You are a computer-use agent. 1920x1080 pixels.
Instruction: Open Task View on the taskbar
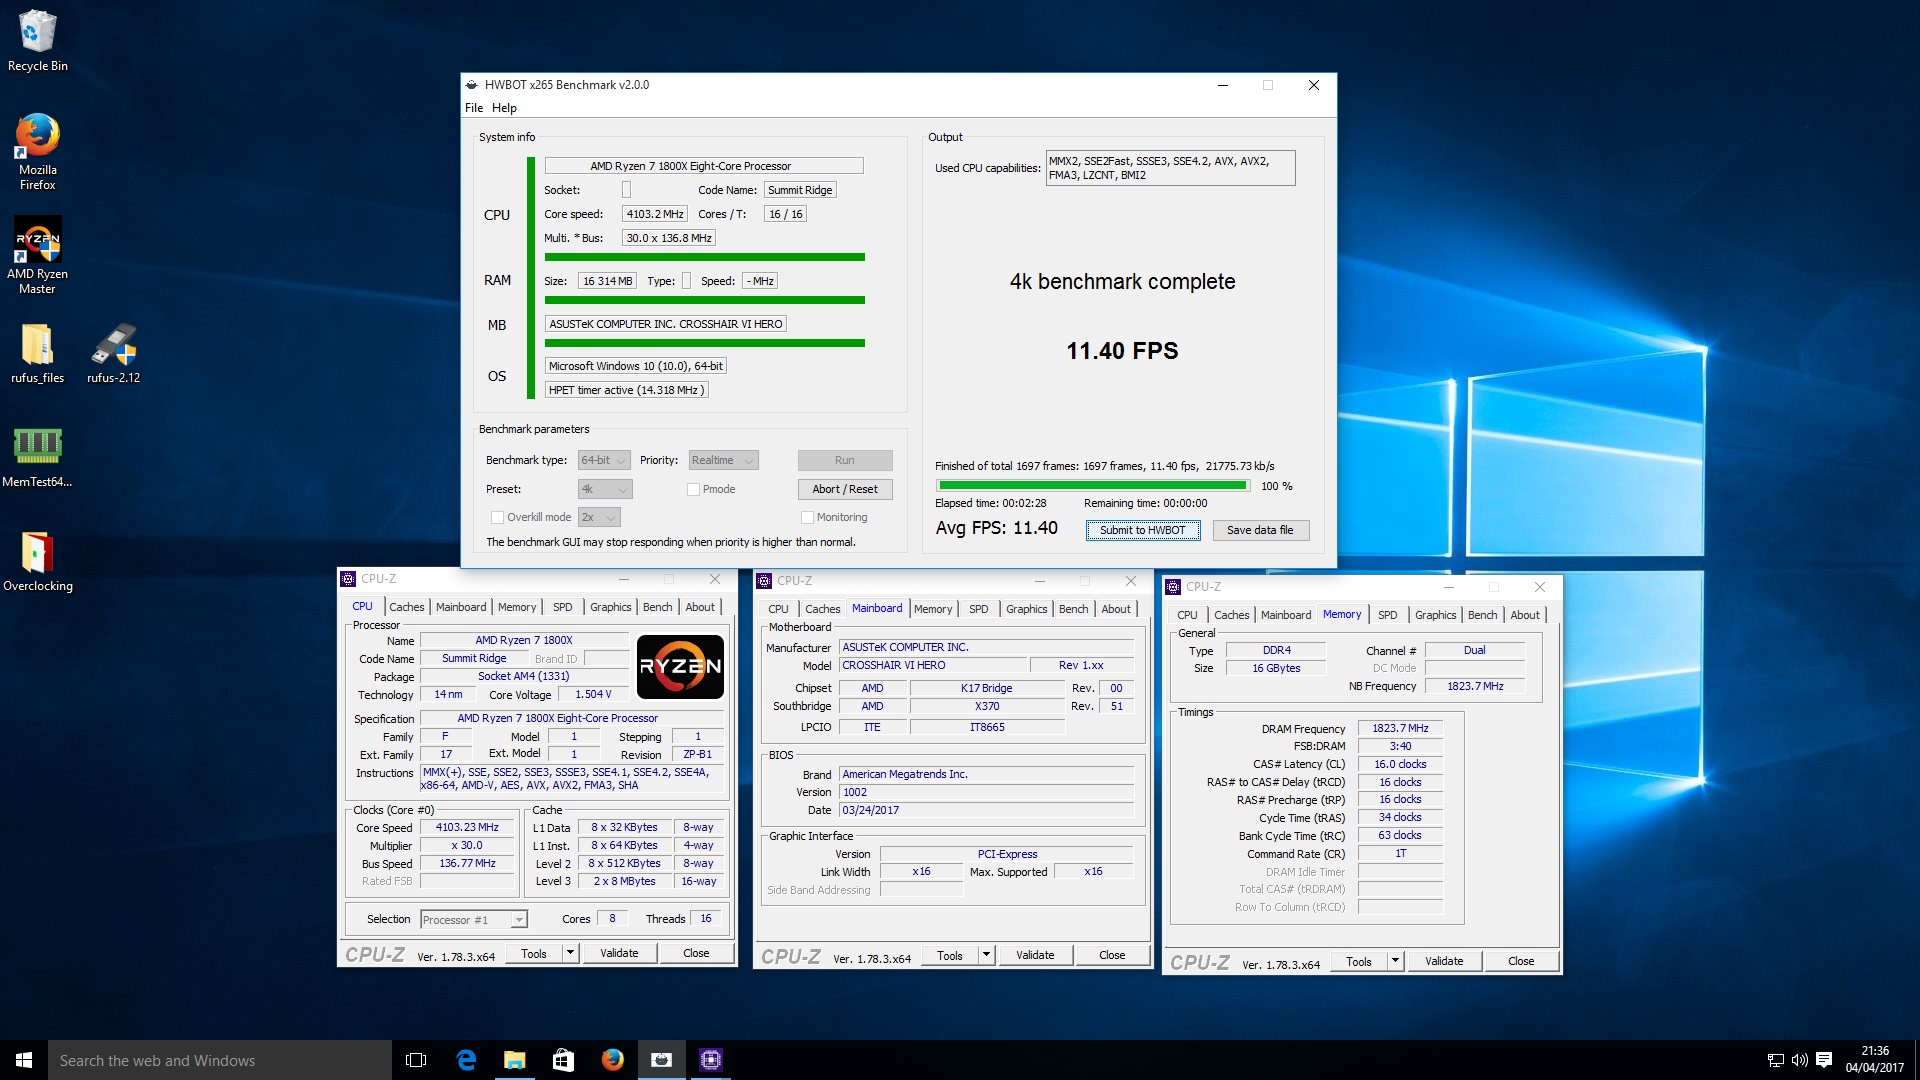tap(416, 1060)
